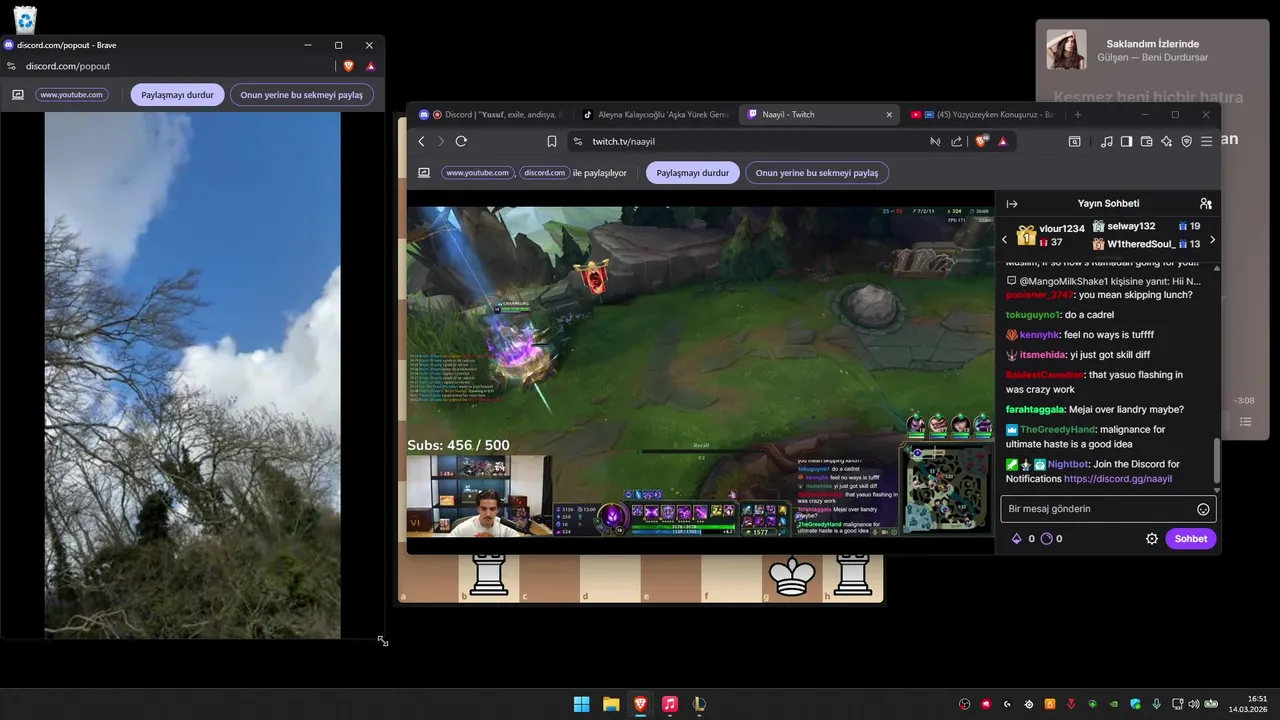Open Brave Rewards in the Twitch window
The width and height of the screenshot is (1280, 720).
[1003, 141]
